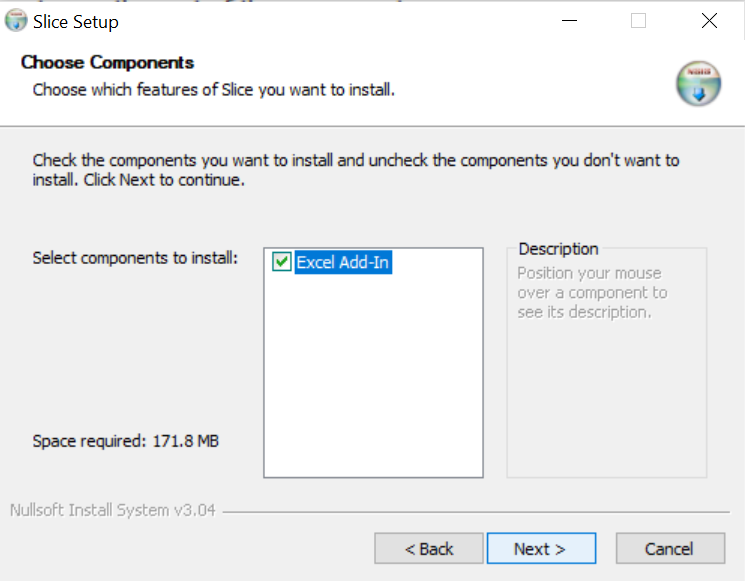
Task: Cancel the Slice installation
Action: [x=669, y=549]
